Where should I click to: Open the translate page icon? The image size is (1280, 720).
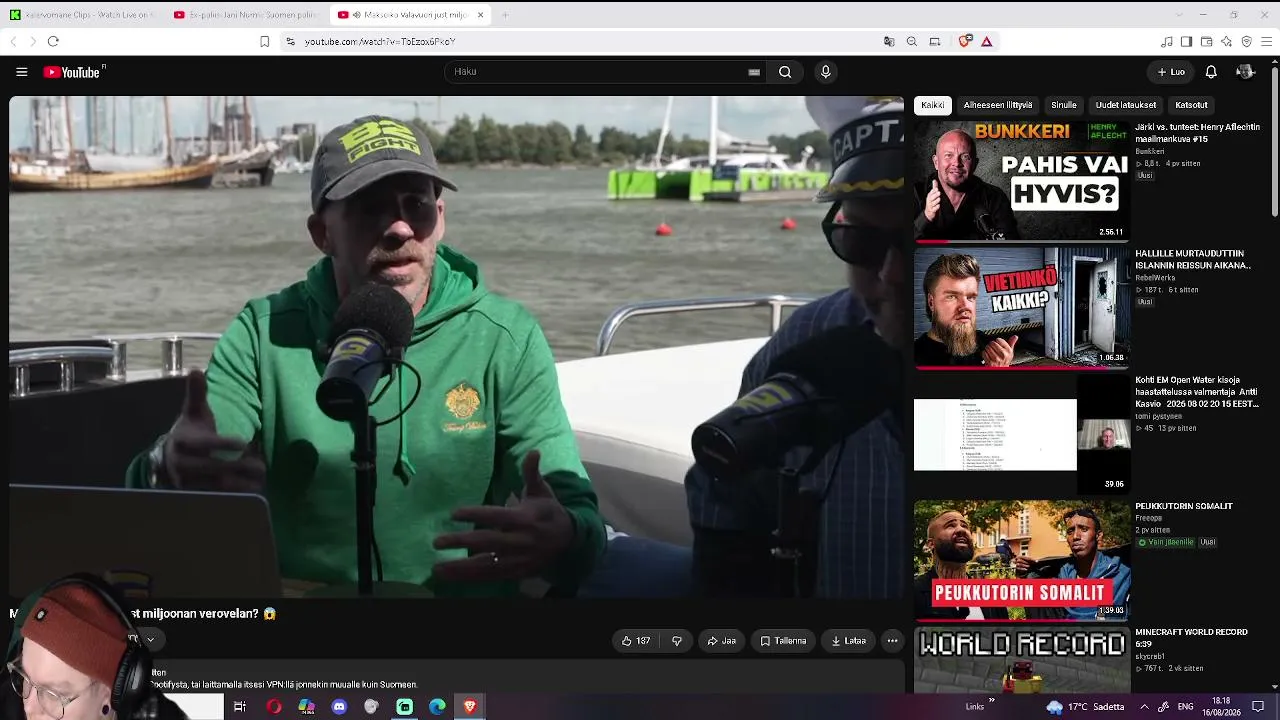point(889,41)
